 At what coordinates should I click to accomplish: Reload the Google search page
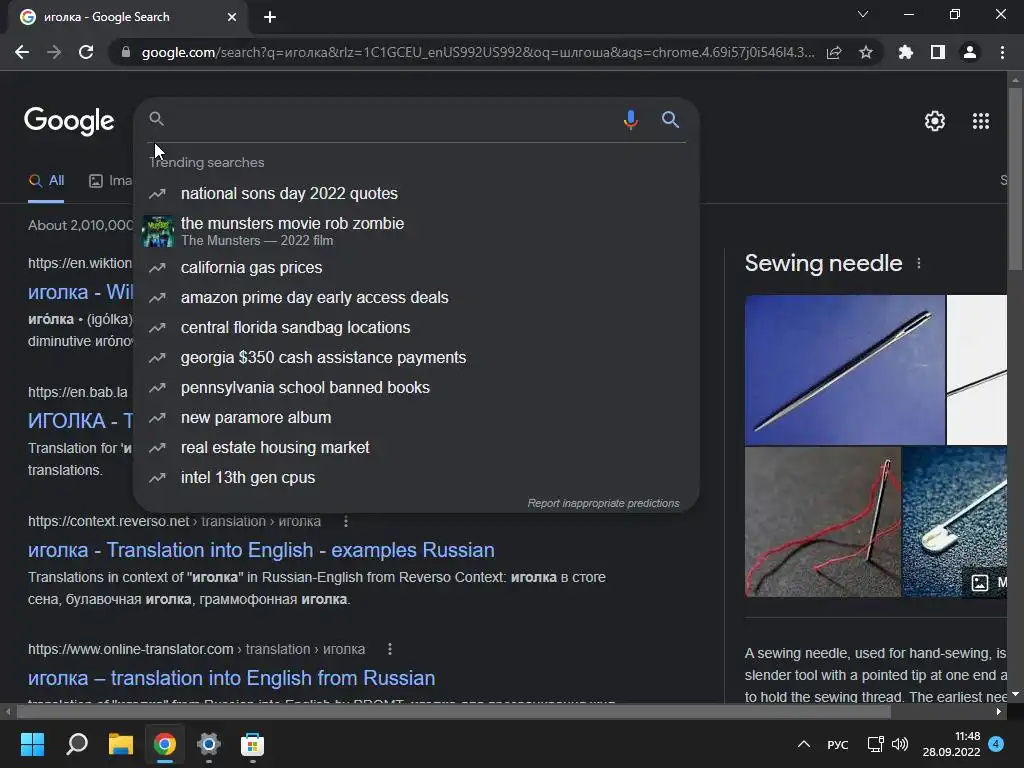click(86, 52)
